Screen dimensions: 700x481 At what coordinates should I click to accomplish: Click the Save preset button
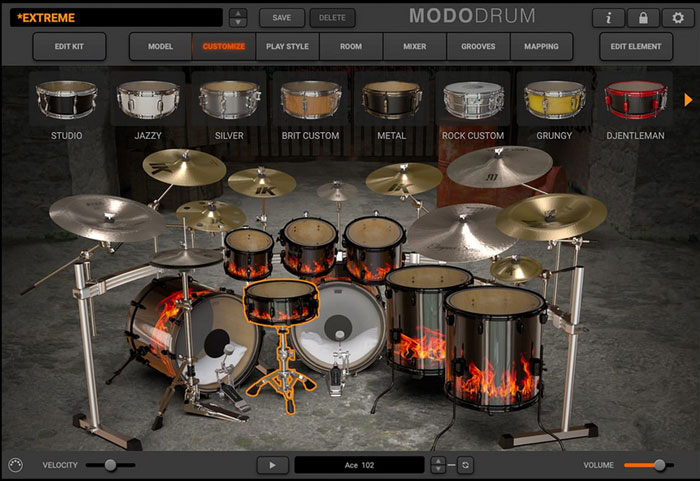281,18
